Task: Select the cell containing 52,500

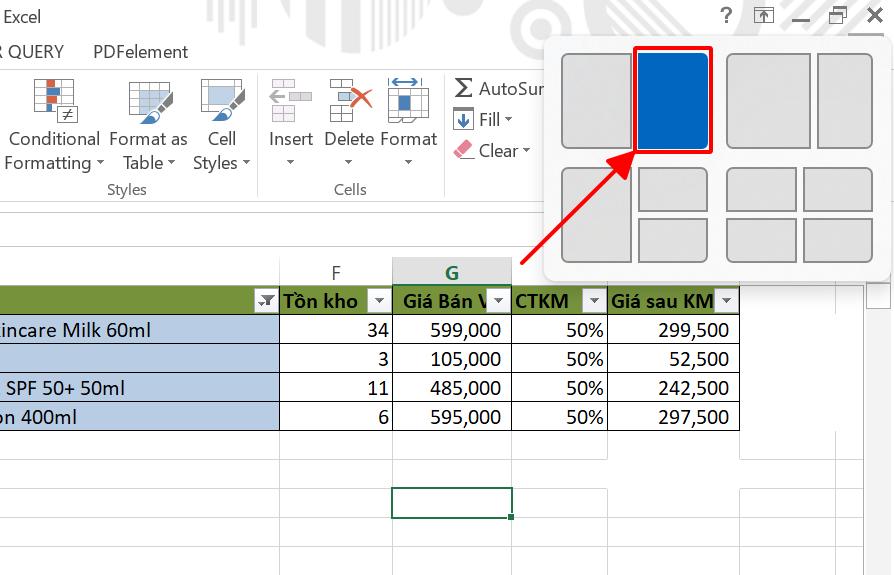Action: pyautogui.click(x=673, y=358)
